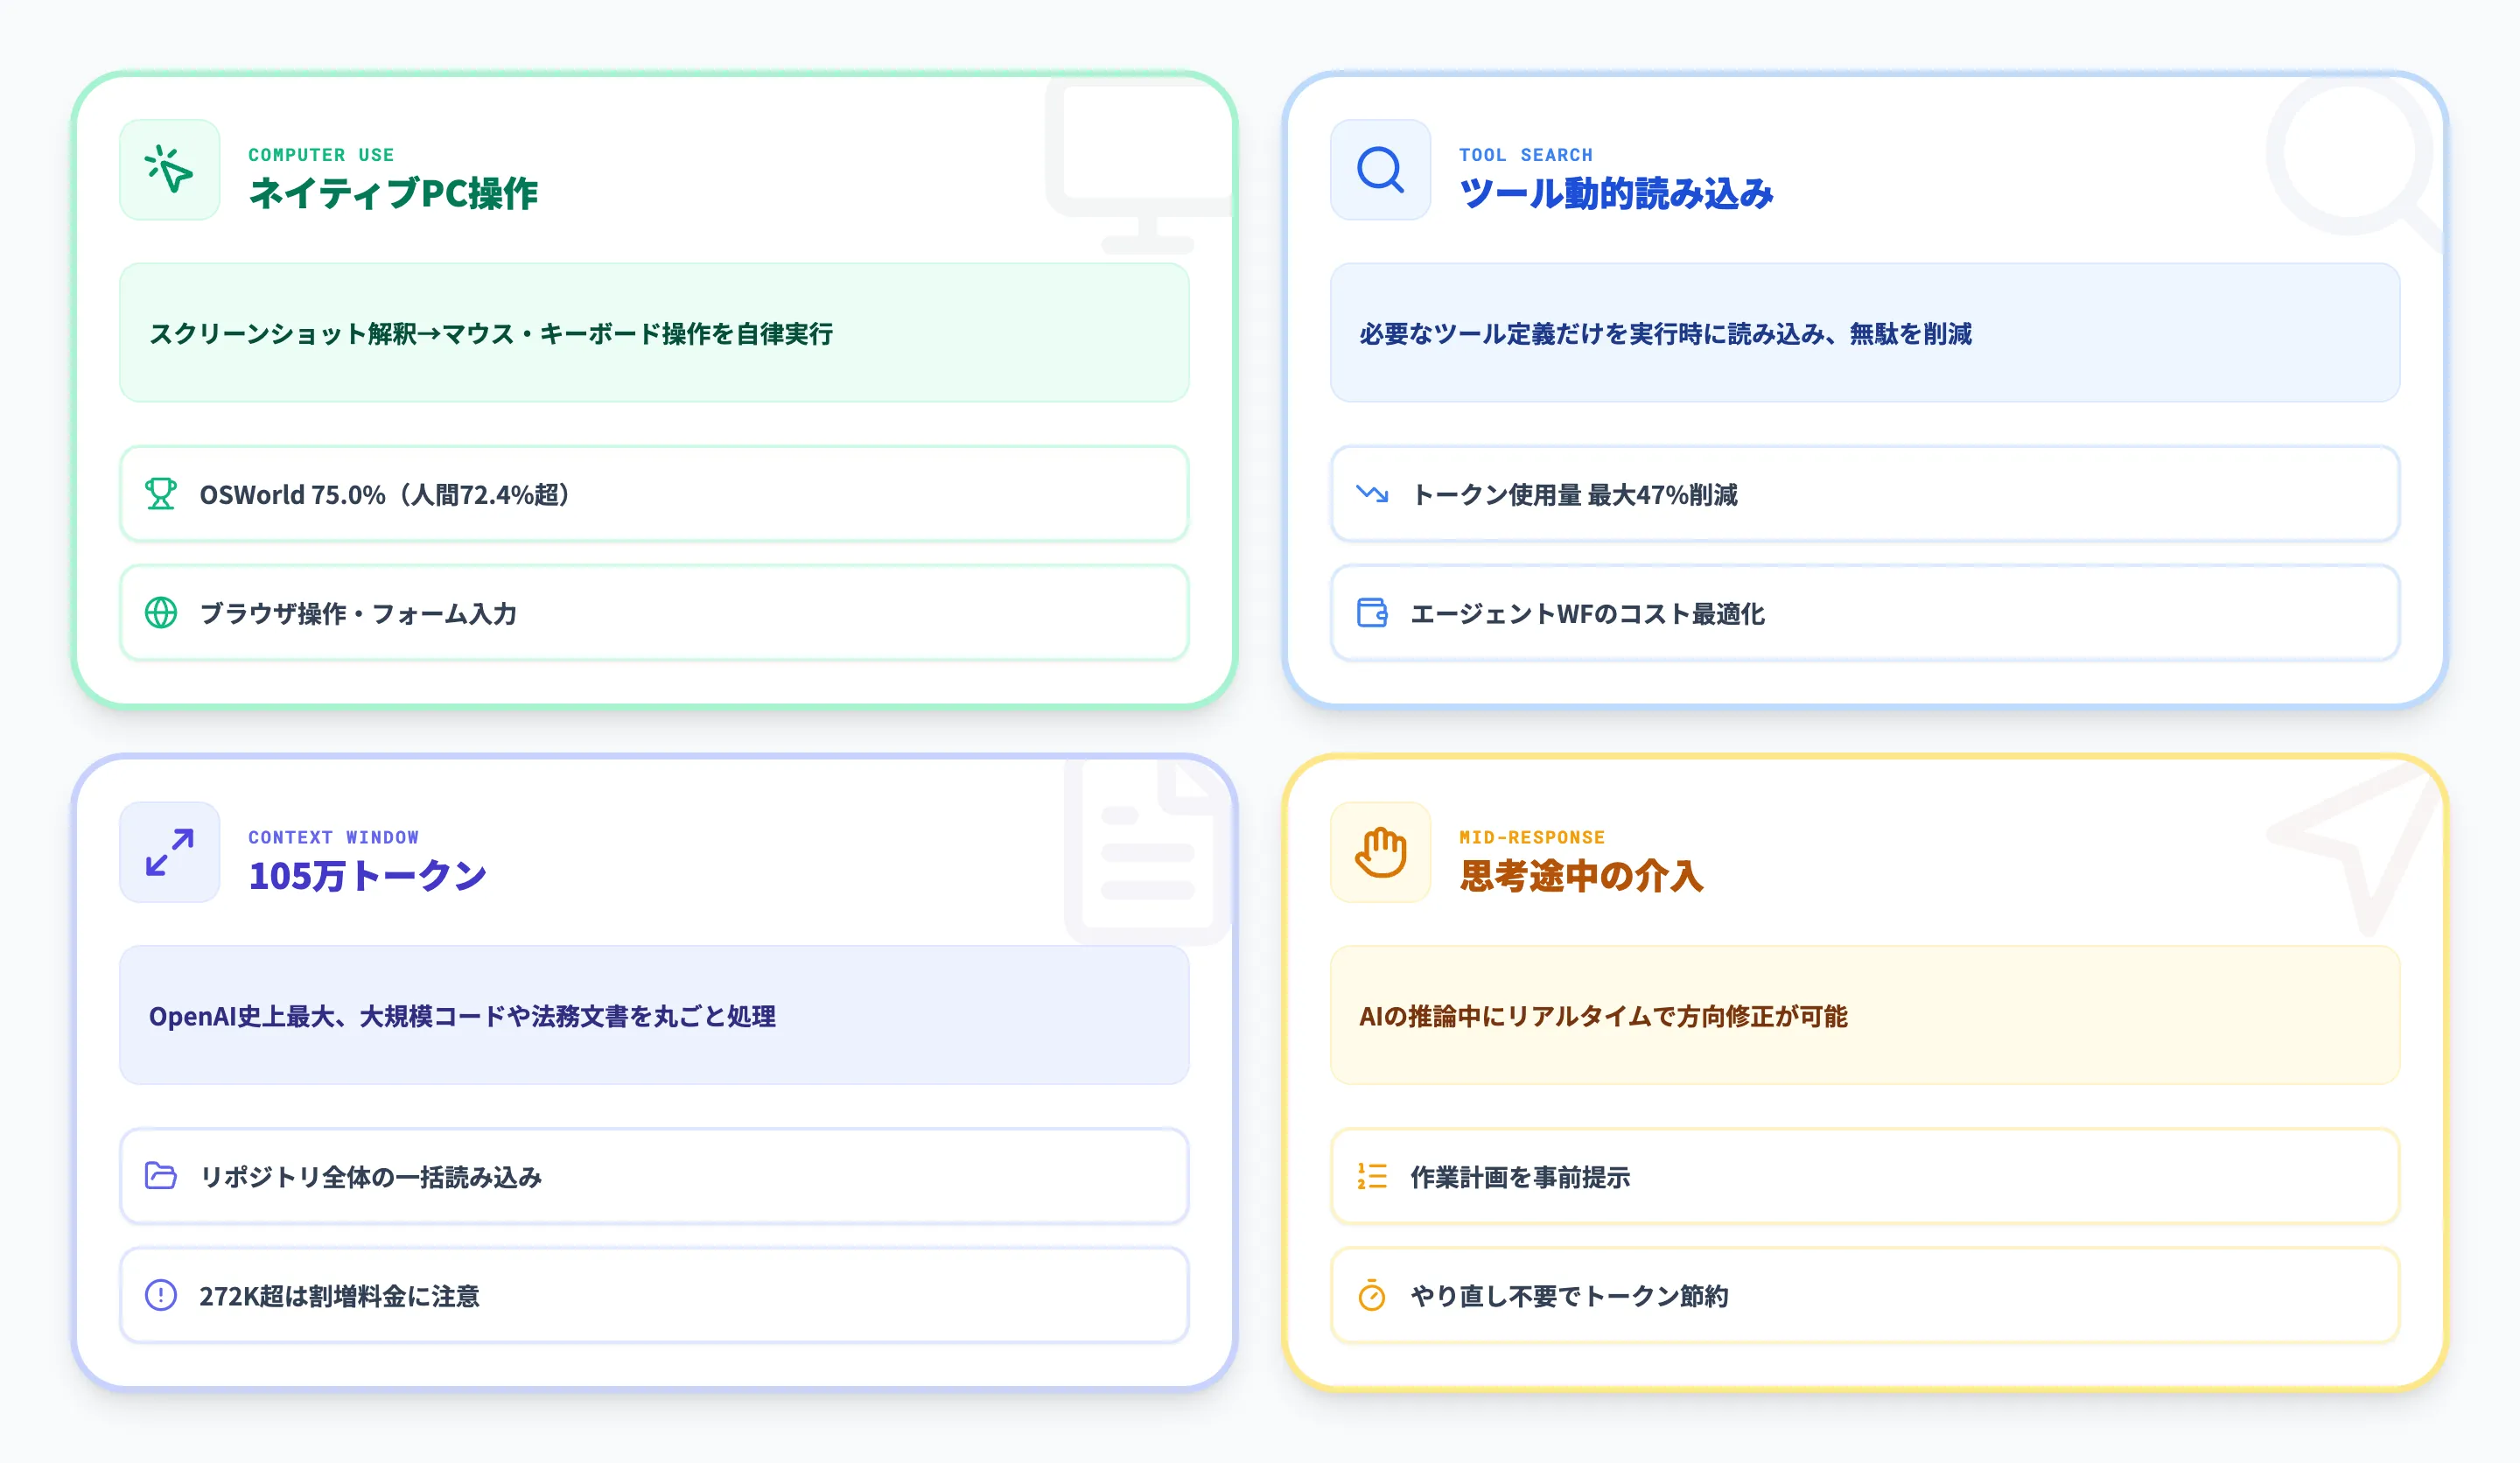Click the expand-arrows icon on the Context Window card

click(168, 852)
